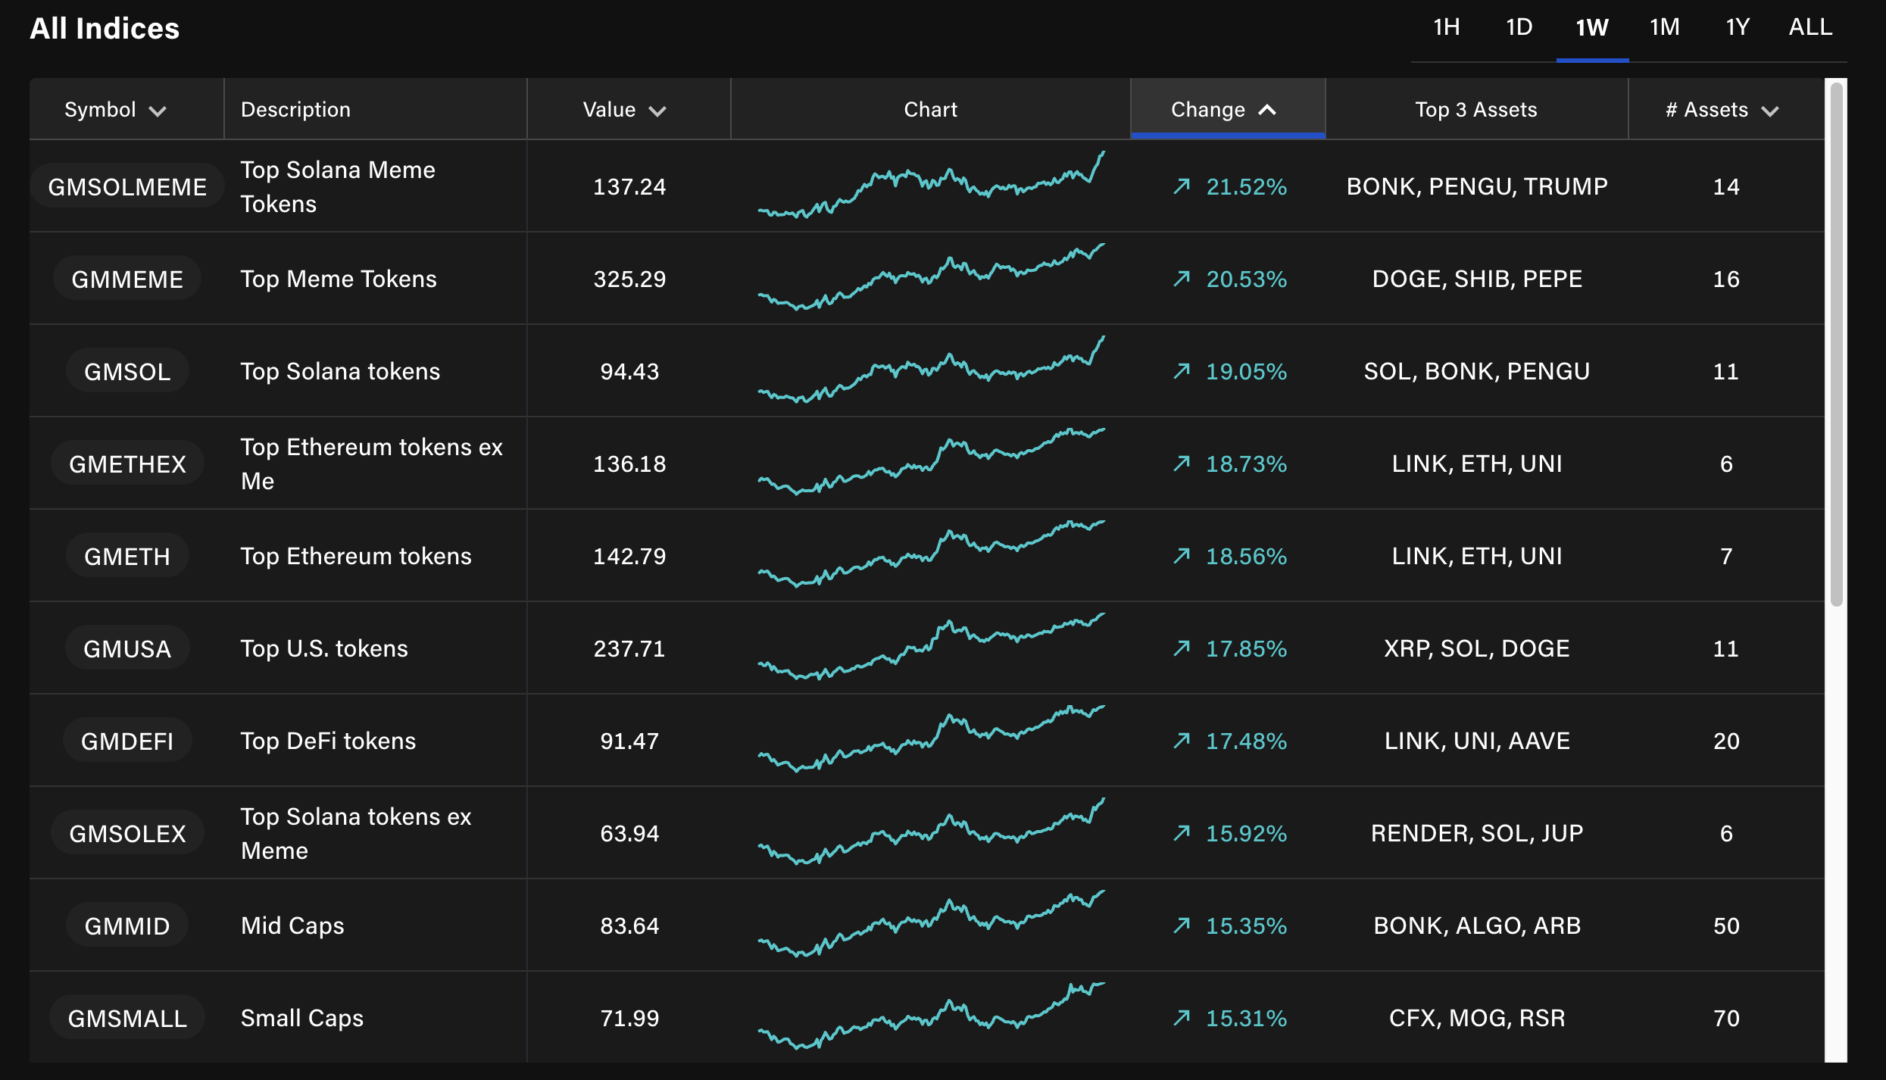Viewport: 1886px width, 1080px height.
Task: Switch to the 1Y timeframe tab
Action: coord(1737,27)
